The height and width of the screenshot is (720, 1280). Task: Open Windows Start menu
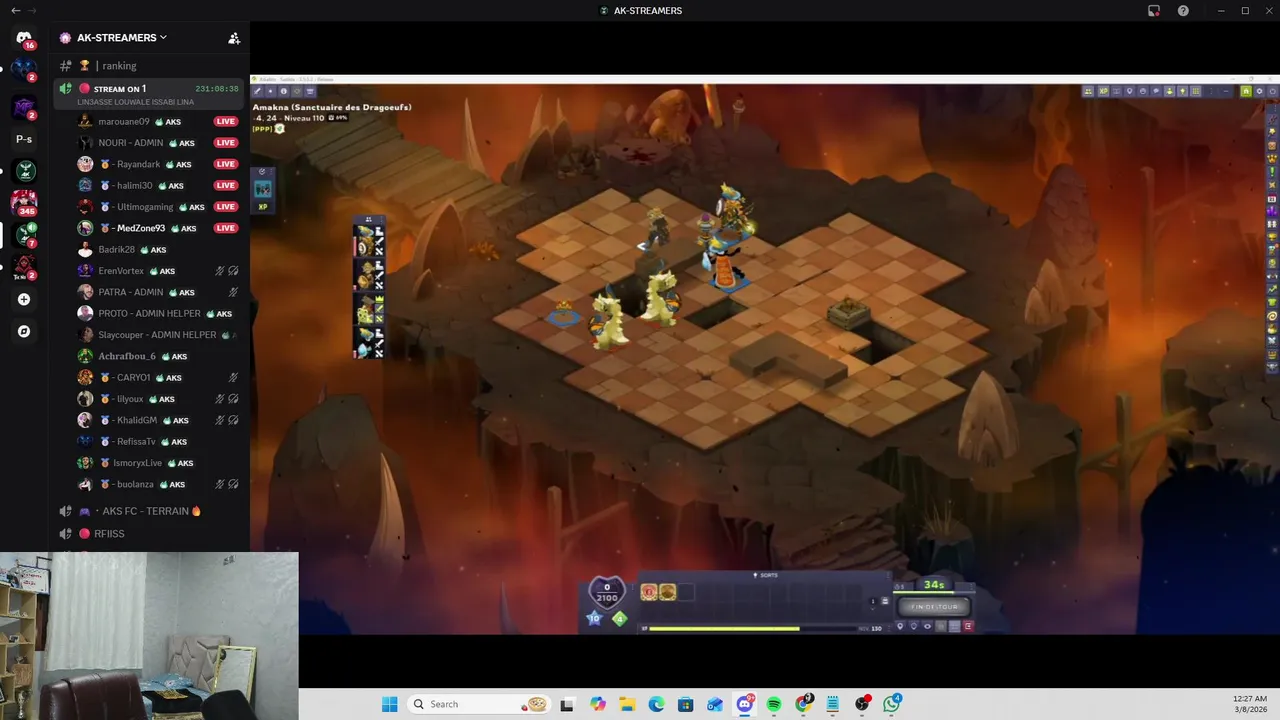(389, 704)
